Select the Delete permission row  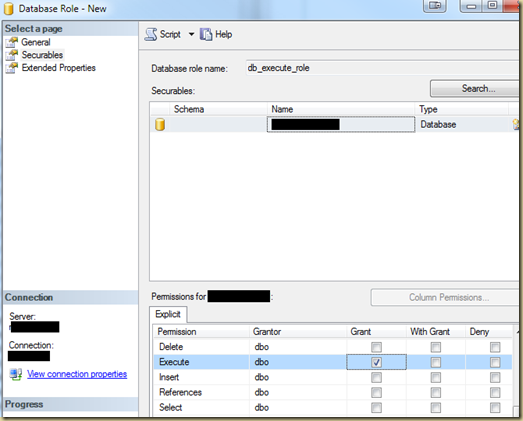click(x=333, y=347)
